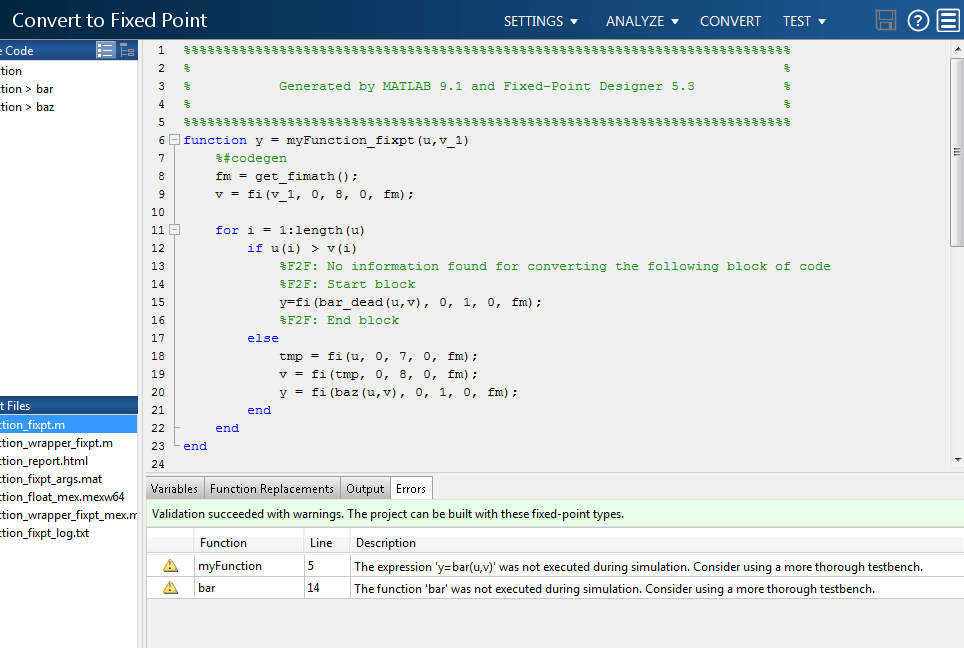This screenshot has width=964, height=648.
Task: Click warning icon for bar row
Action: click(170, 589)
